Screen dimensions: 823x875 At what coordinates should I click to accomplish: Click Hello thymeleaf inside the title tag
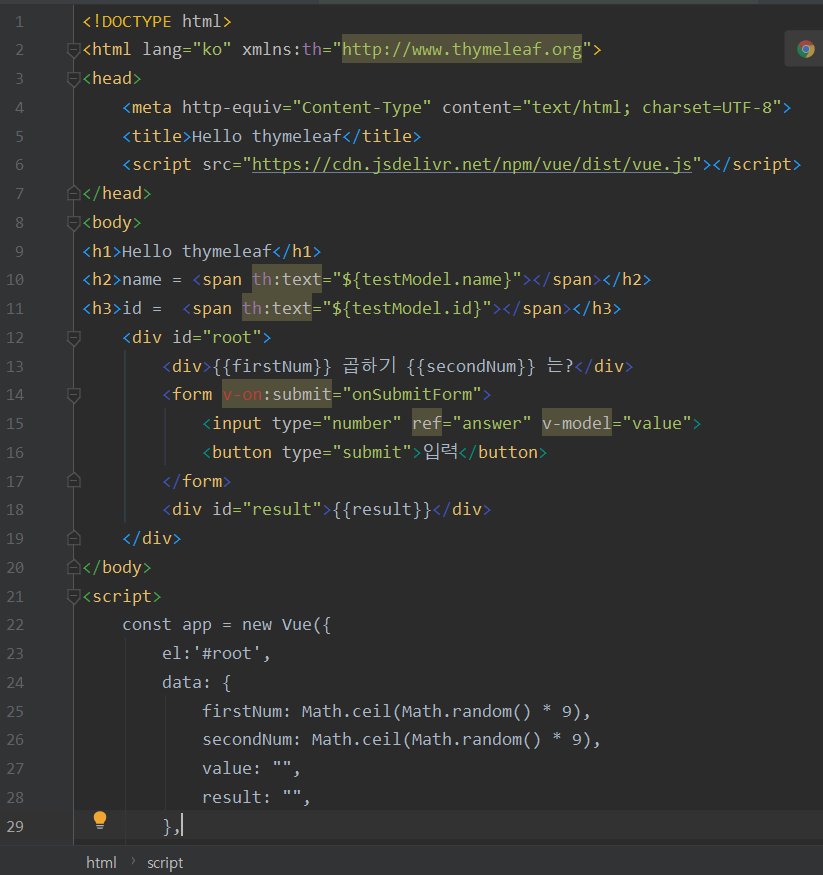coord(267,136)
